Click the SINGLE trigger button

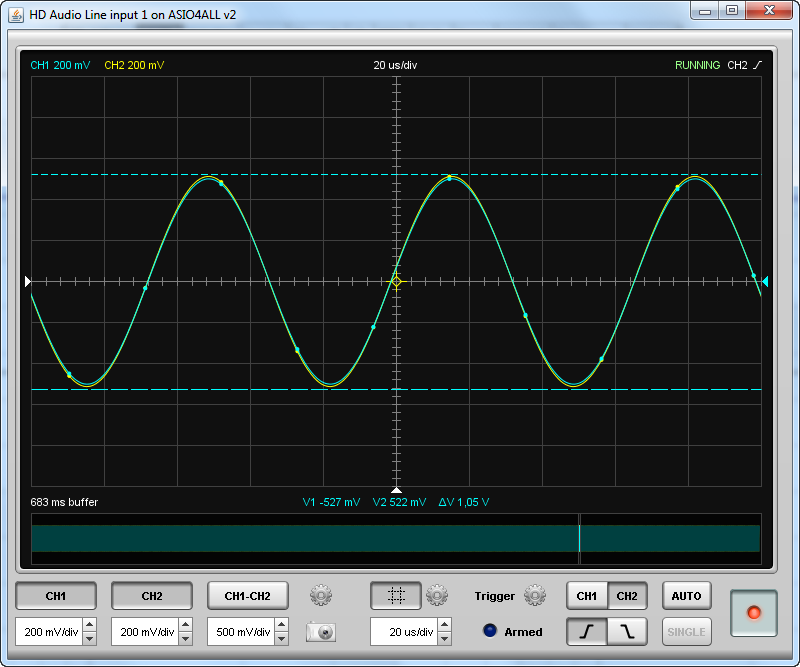pos(686,632)
